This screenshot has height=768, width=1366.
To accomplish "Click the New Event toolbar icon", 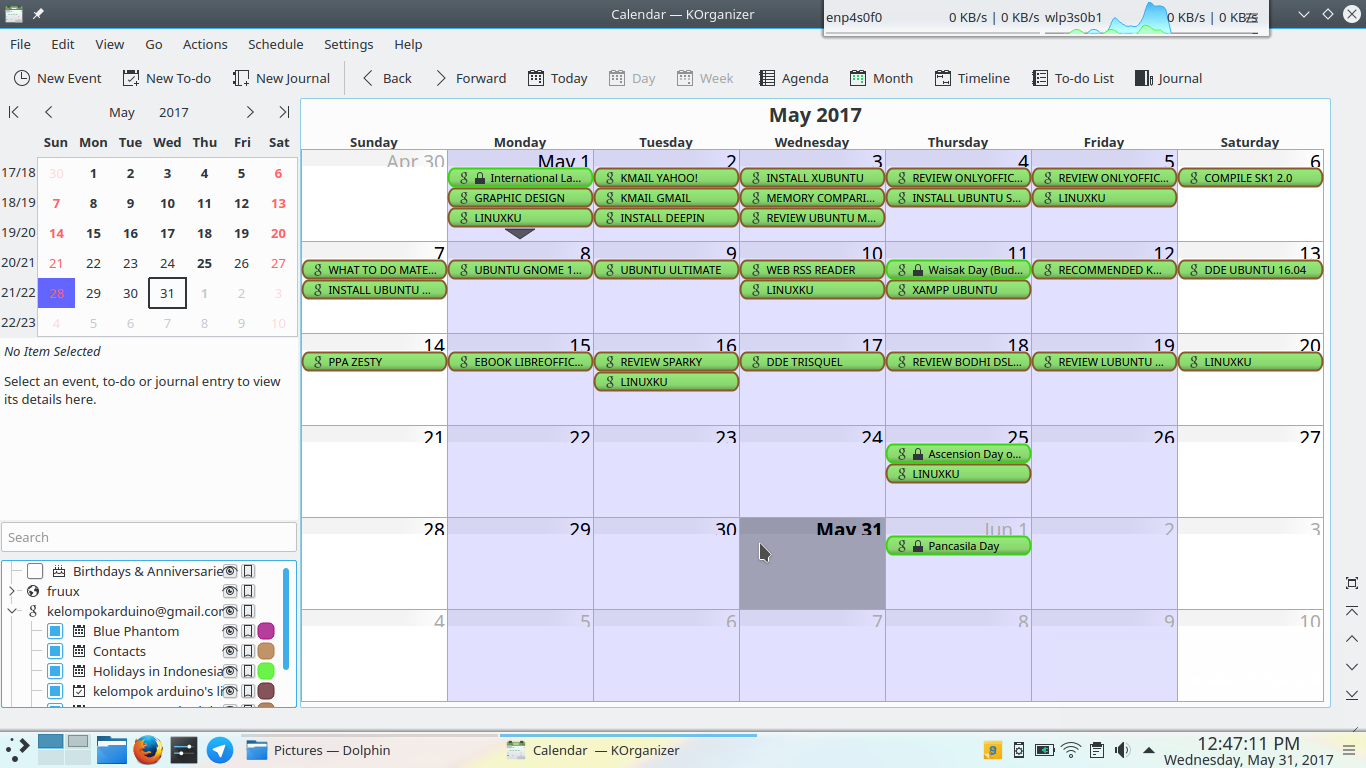I will (21, 78).
